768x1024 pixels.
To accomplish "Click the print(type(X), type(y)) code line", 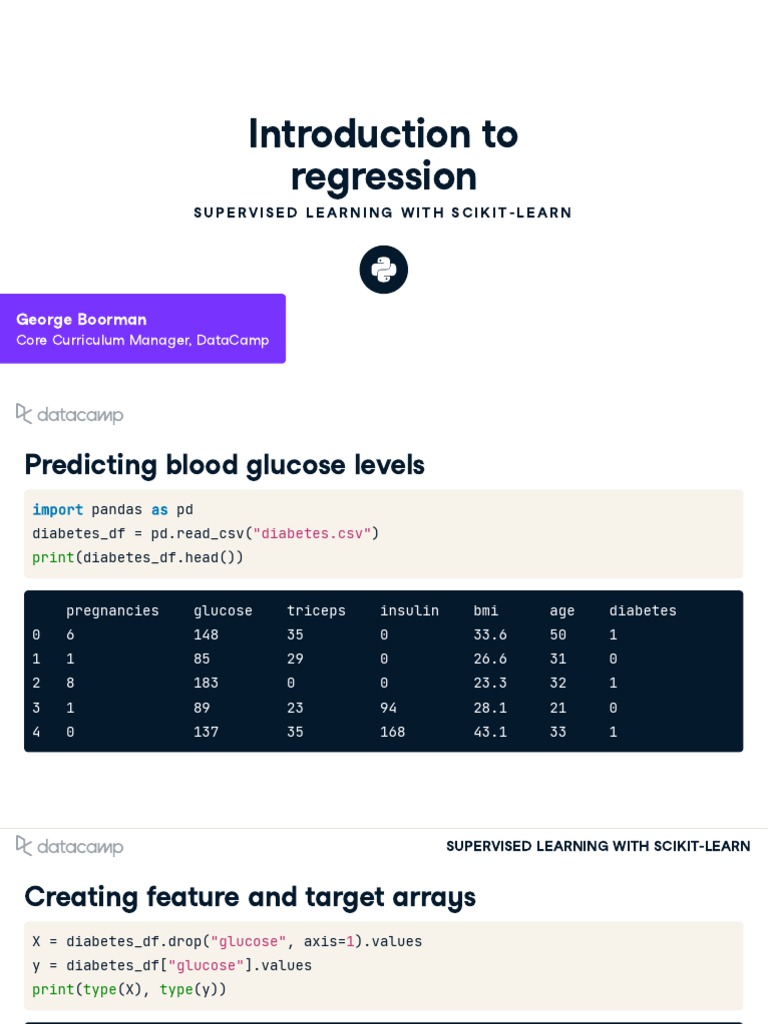I will pyautogui.click(x=130, y=990).
